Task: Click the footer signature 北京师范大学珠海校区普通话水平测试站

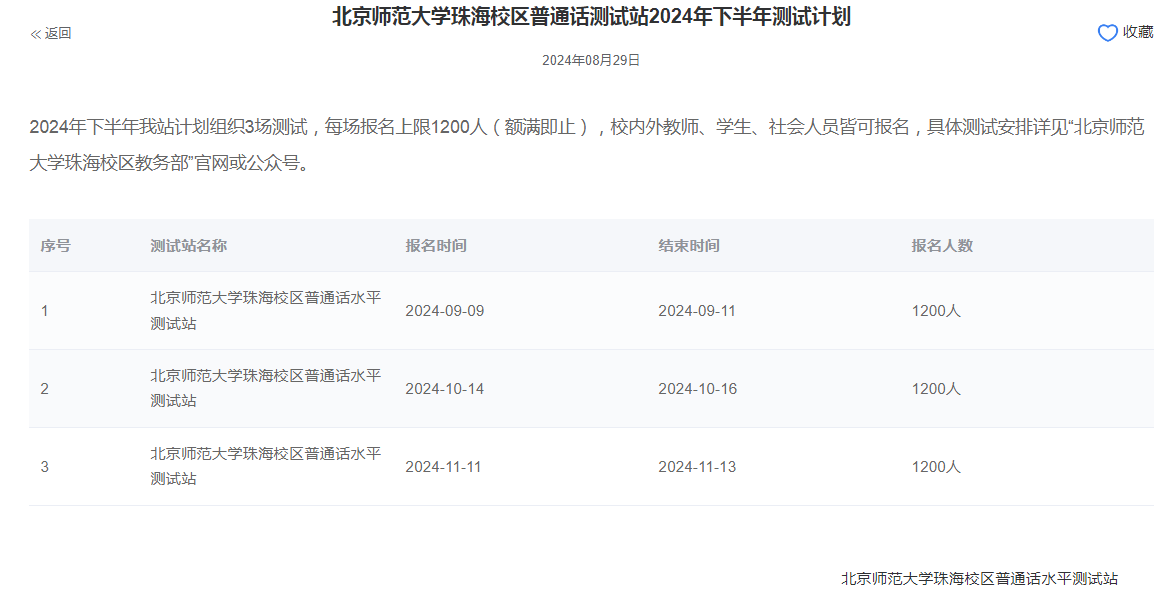Action: 979,579
